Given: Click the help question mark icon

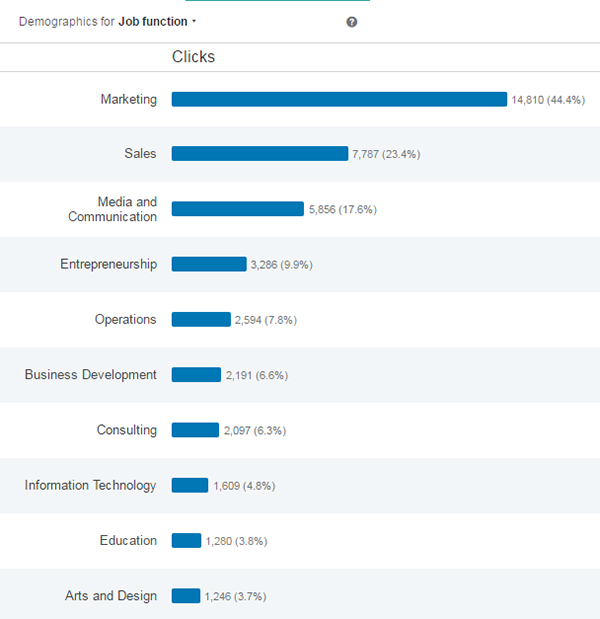Looking at the screenshot, I should tap(352, 22).
